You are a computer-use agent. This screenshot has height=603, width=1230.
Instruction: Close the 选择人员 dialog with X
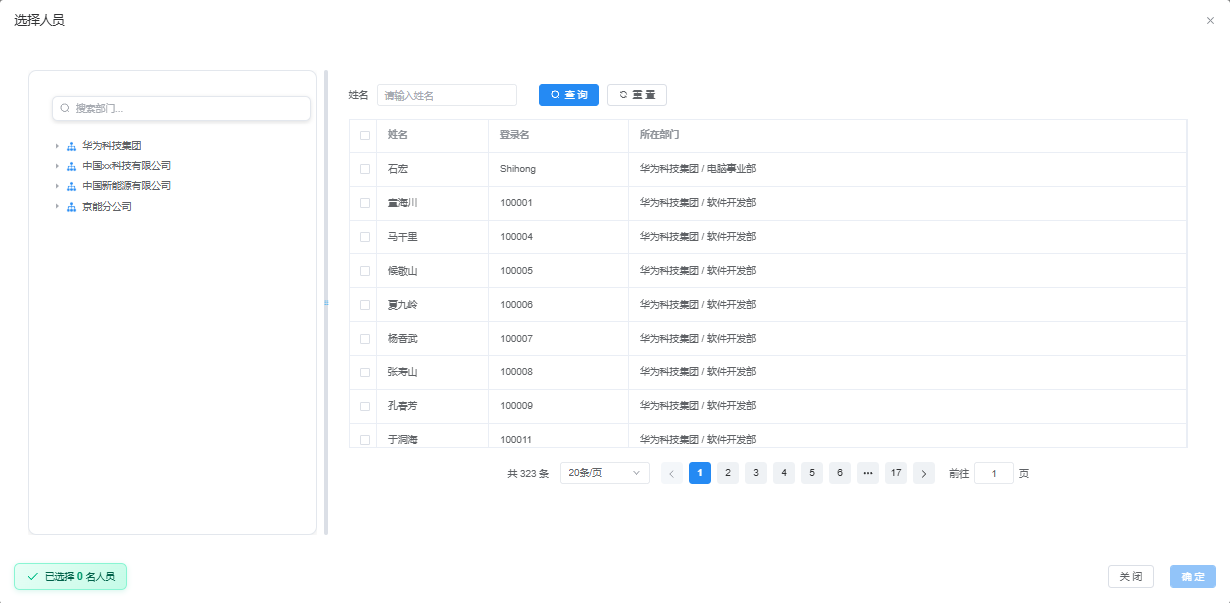pos(1210,20)
